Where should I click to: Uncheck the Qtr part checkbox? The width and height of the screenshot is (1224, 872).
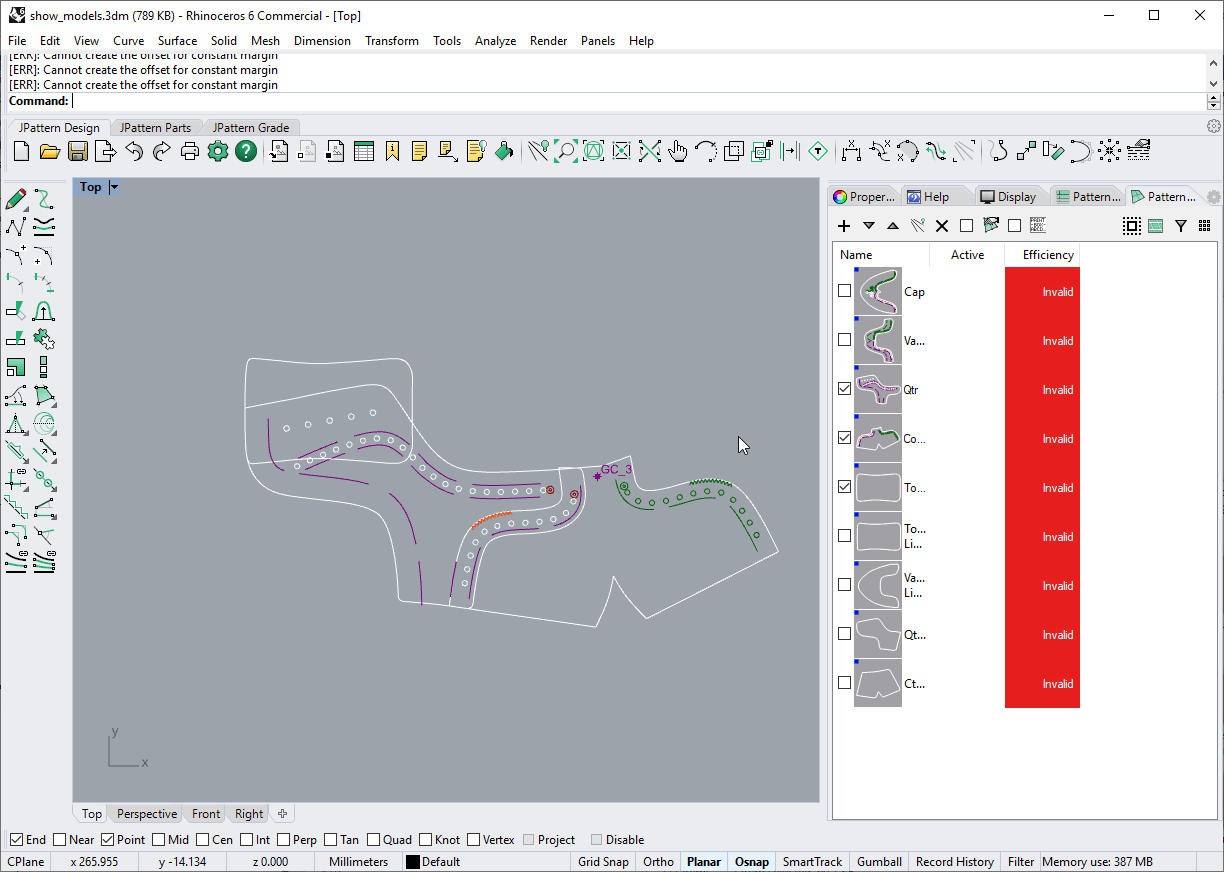pyautogui.click(x=845, y=390)
